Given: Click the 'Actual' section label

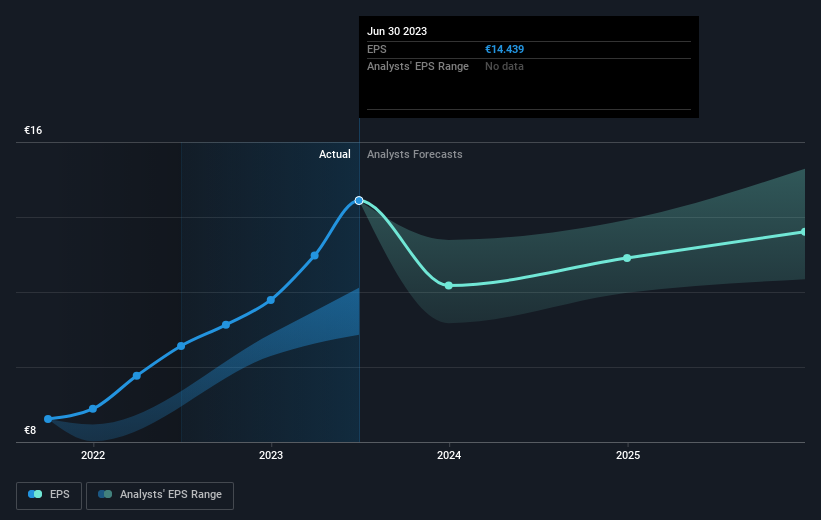Looking at the screenshot, I should click(335, 154).
